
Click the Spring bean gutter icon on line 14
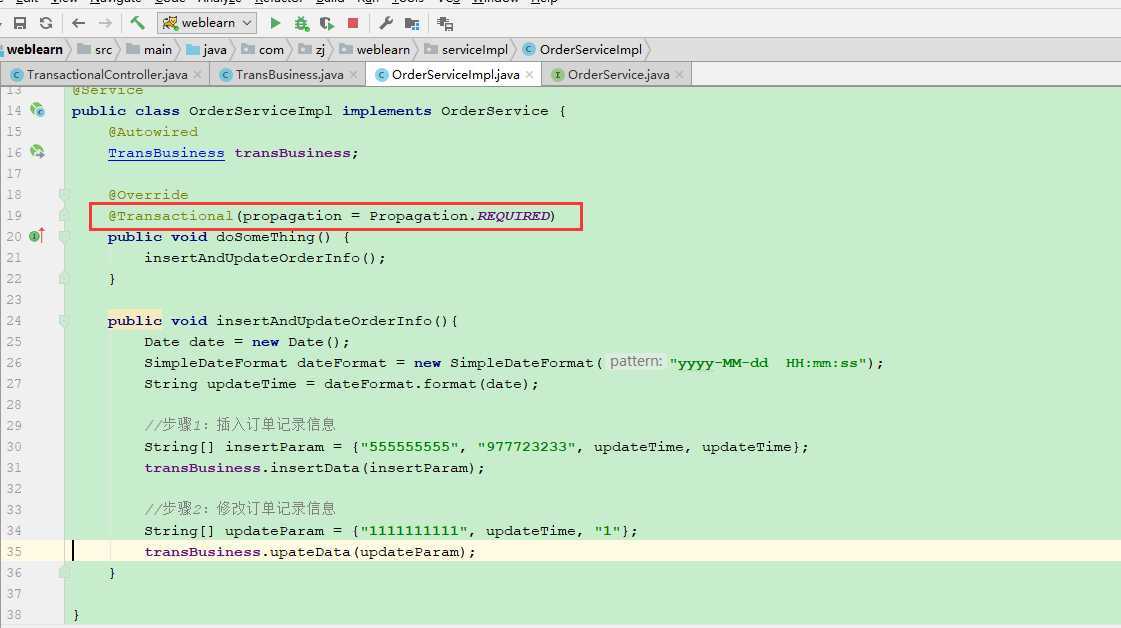coord(37,110)
